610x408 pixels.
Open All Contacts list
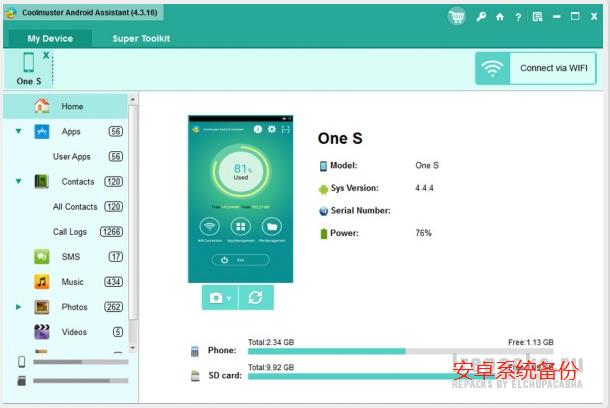point(75,207)
